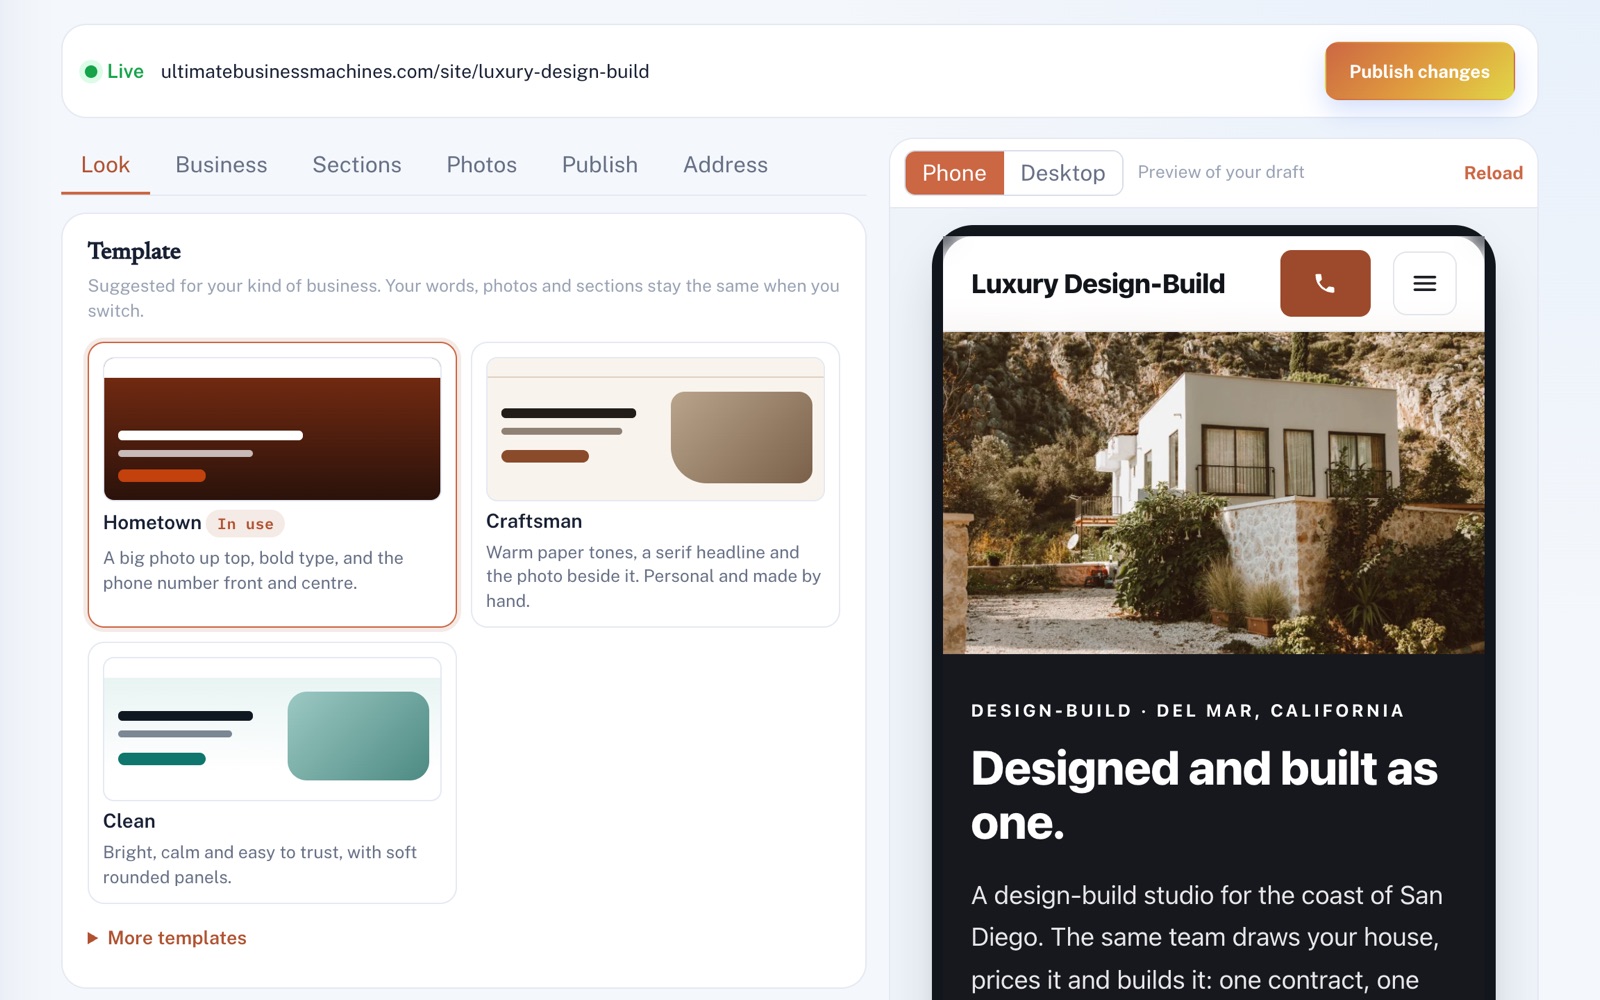Switch to the Photos tab
Screen dimensions: 1600x1000
(481, 165)
